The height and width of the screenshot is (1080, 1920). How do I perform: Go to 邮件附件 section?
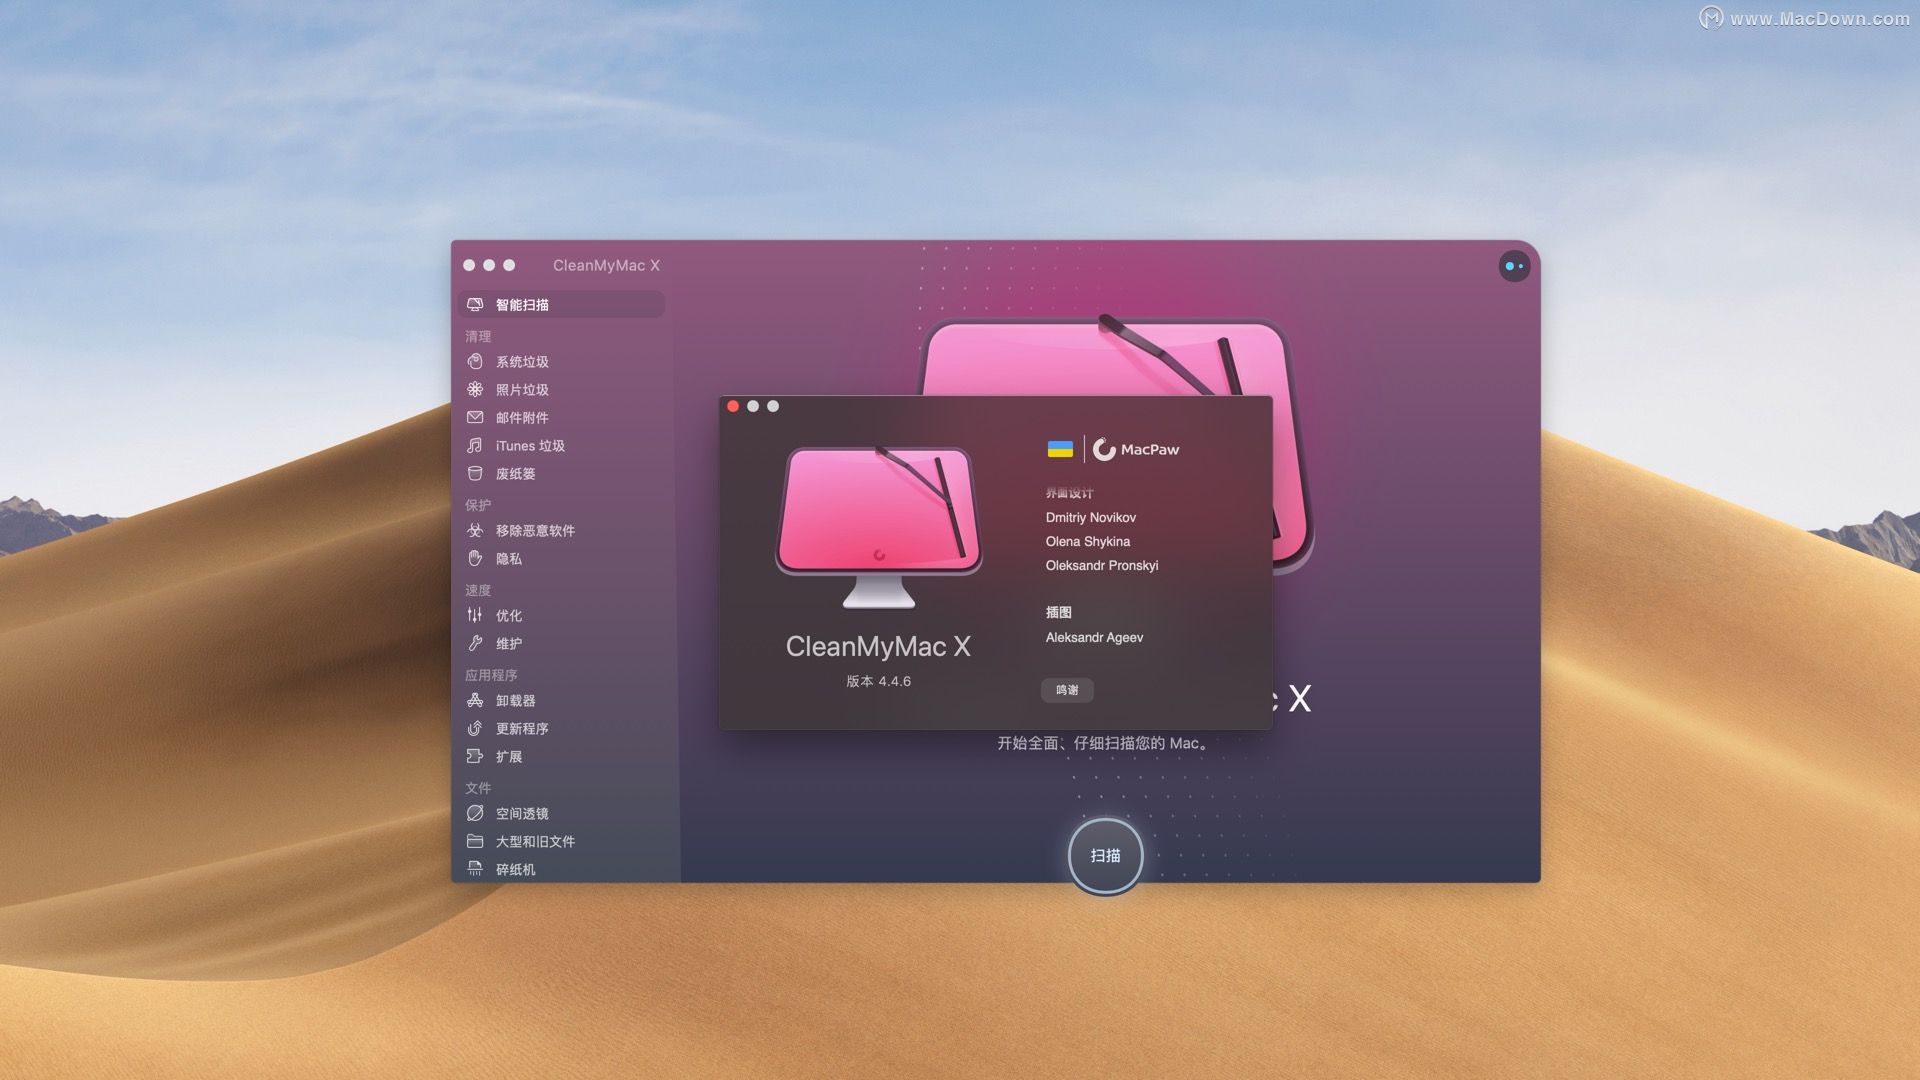click(561, 417)
